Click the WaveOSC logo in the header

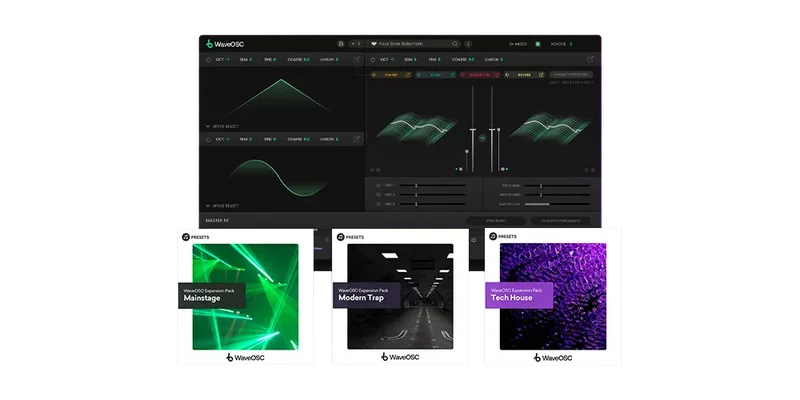pyautogui.click(x=224, y=44)
